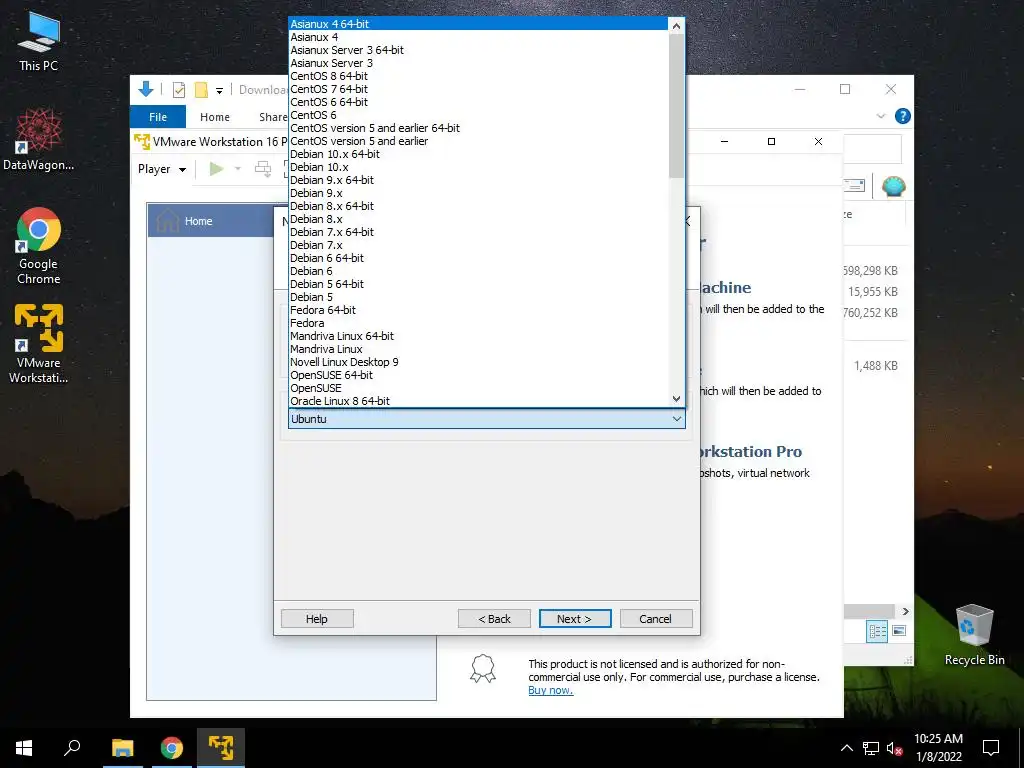This screenshot has height=768, width=1024.
Task: Select Oracle Linux 8 64-bit
Action: click(x=478, y=401)
